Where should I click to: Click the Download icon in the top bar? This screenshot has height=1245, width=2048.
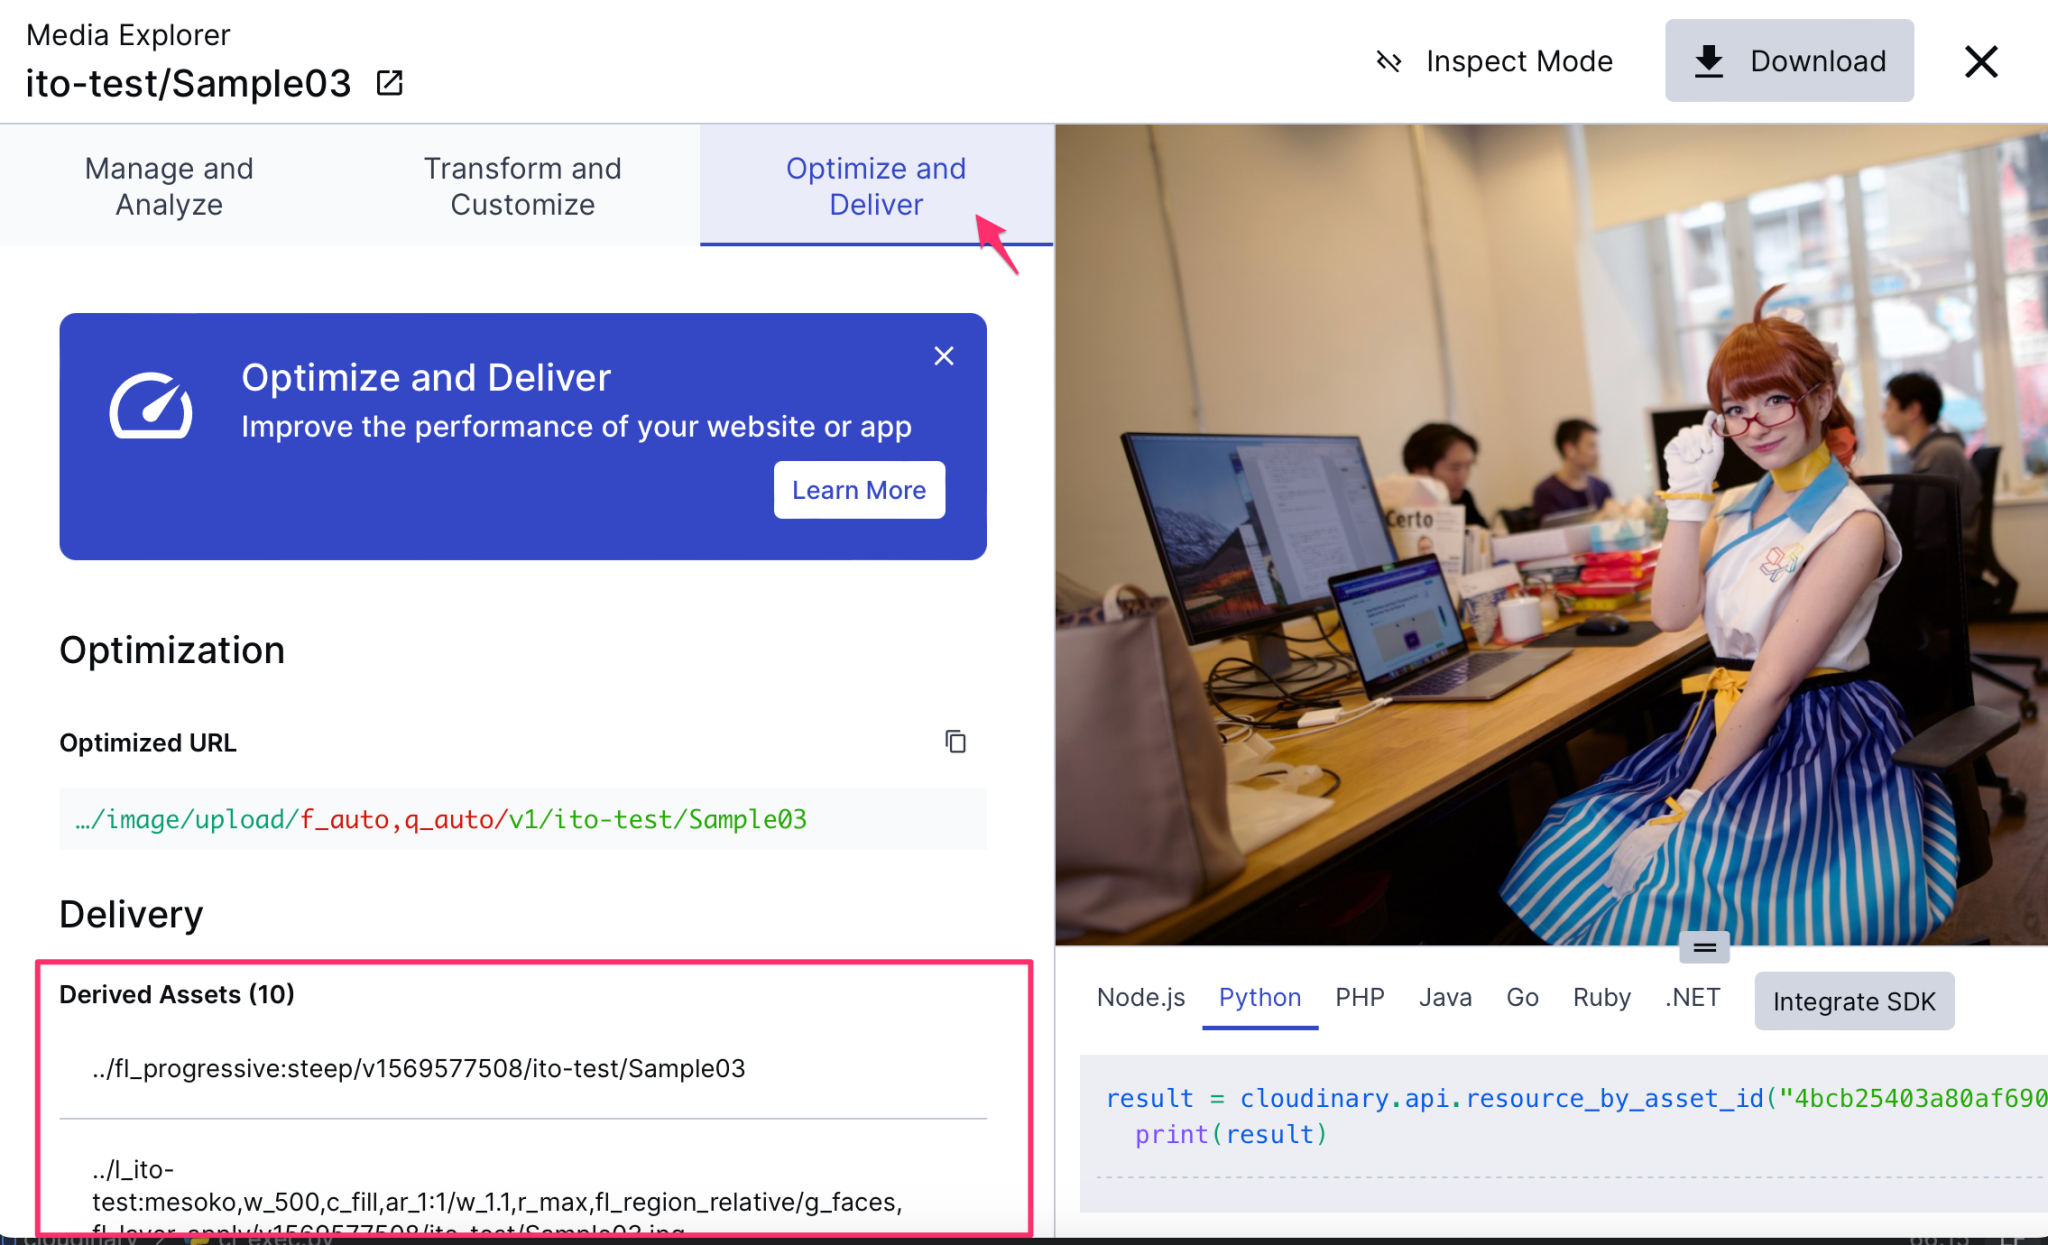click(1710, 60)
